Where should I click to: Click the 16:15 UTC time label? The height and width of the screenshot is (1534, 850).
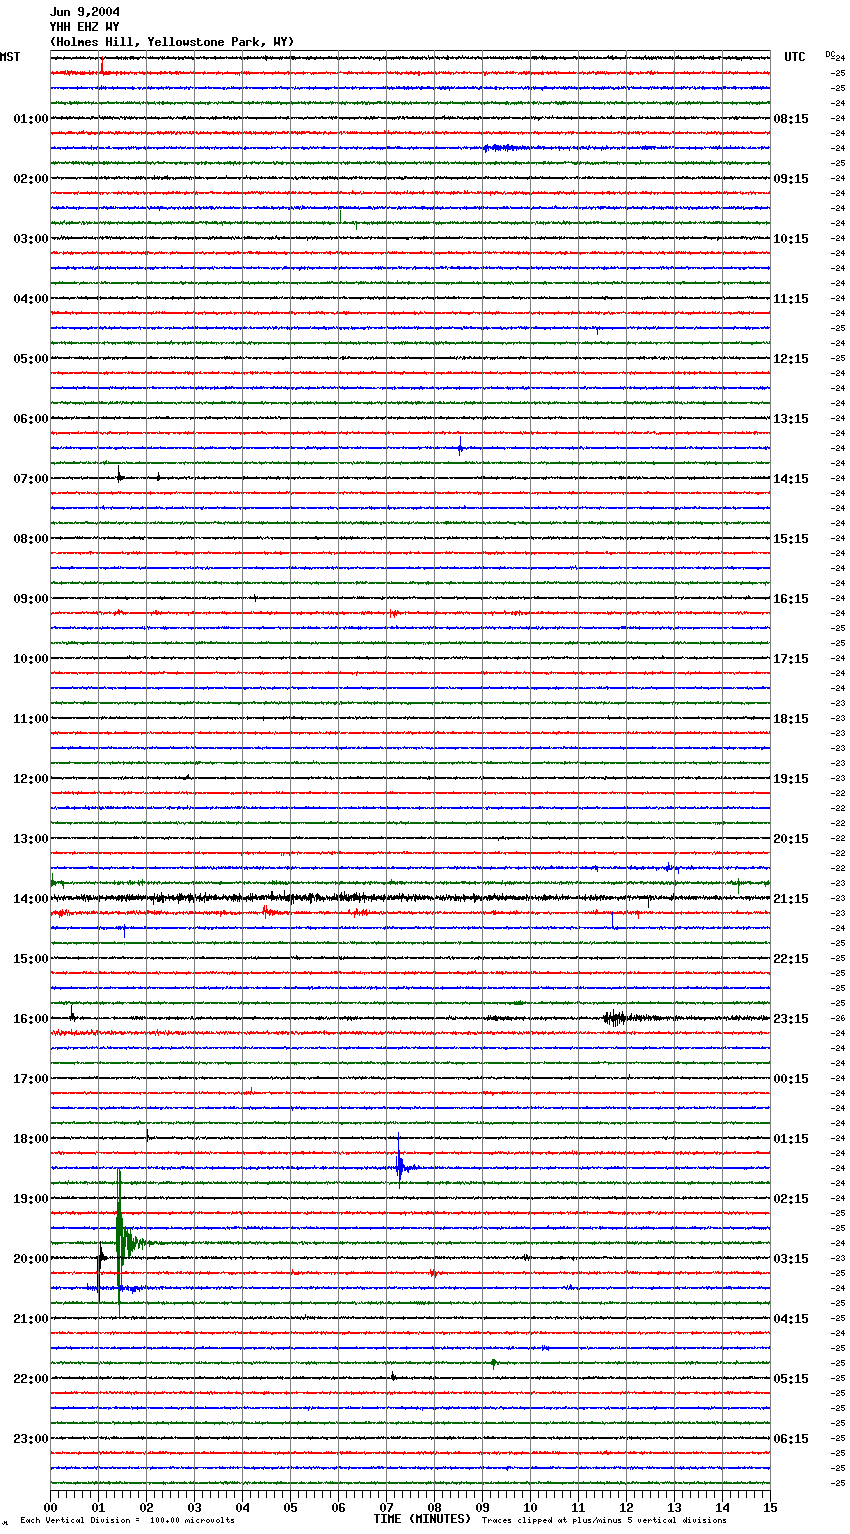[791, 599]
